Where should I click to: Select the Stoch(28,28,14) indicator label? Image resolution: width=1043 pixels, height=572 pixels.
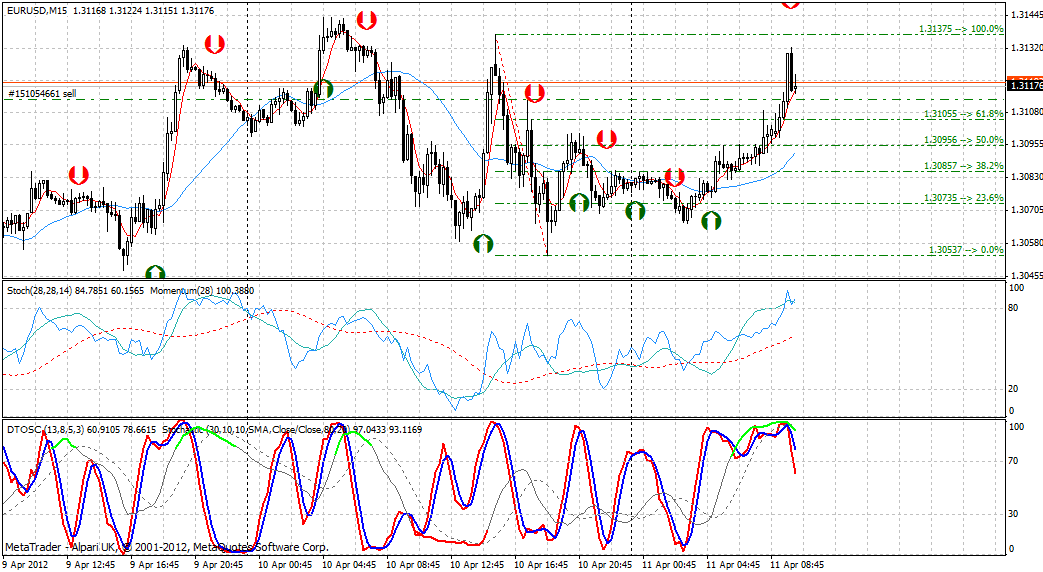coord(39,291)
